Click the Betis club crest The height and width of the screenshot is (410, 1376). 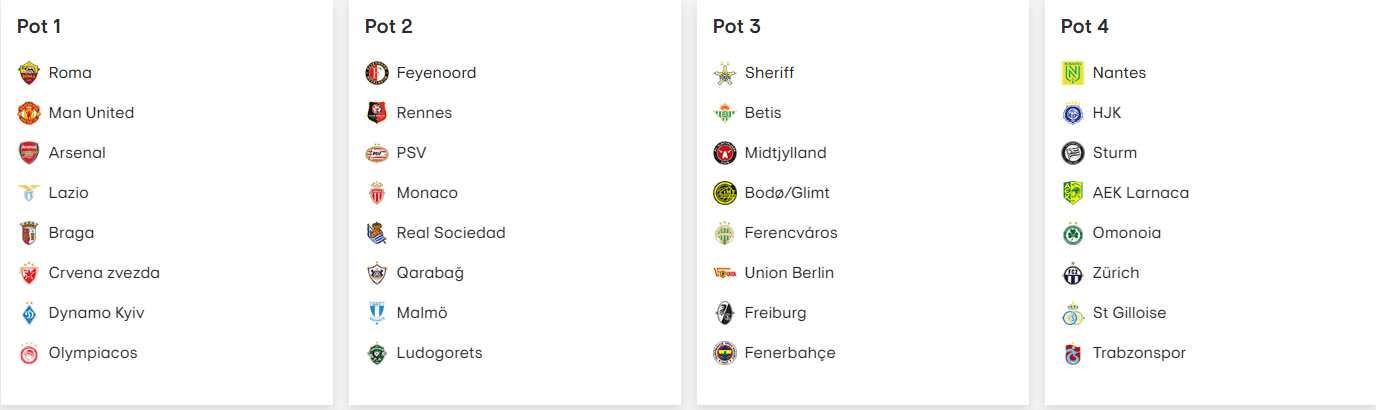[724, 113]
